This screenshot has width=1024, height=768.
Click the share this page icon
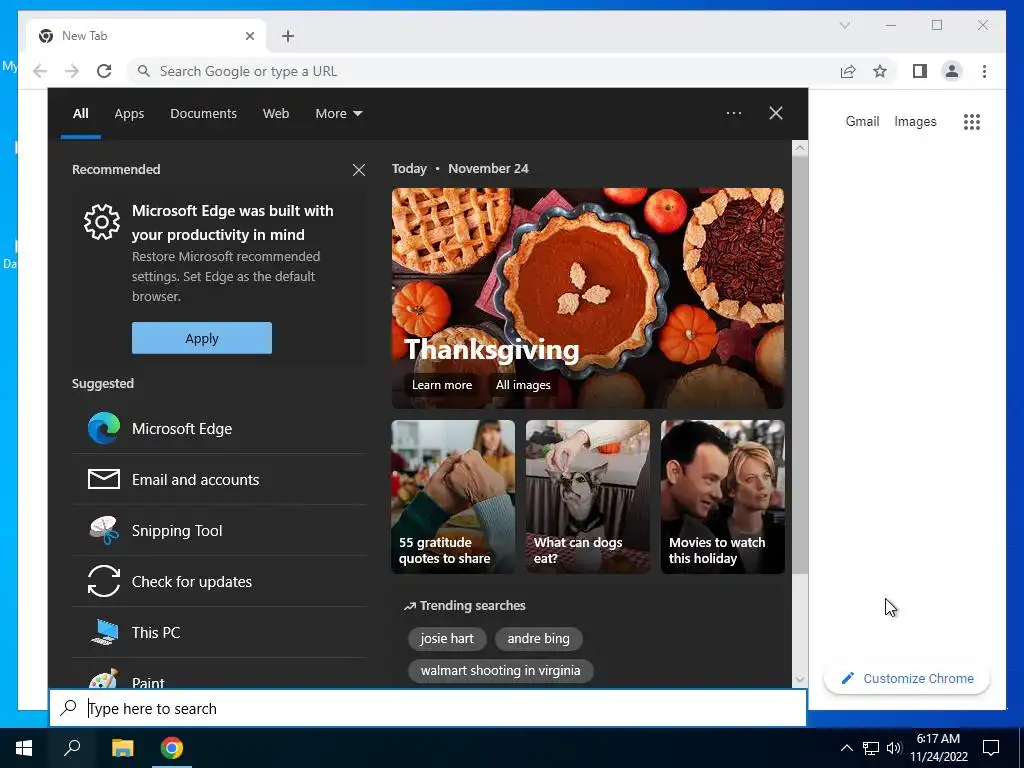pos(848,71)
